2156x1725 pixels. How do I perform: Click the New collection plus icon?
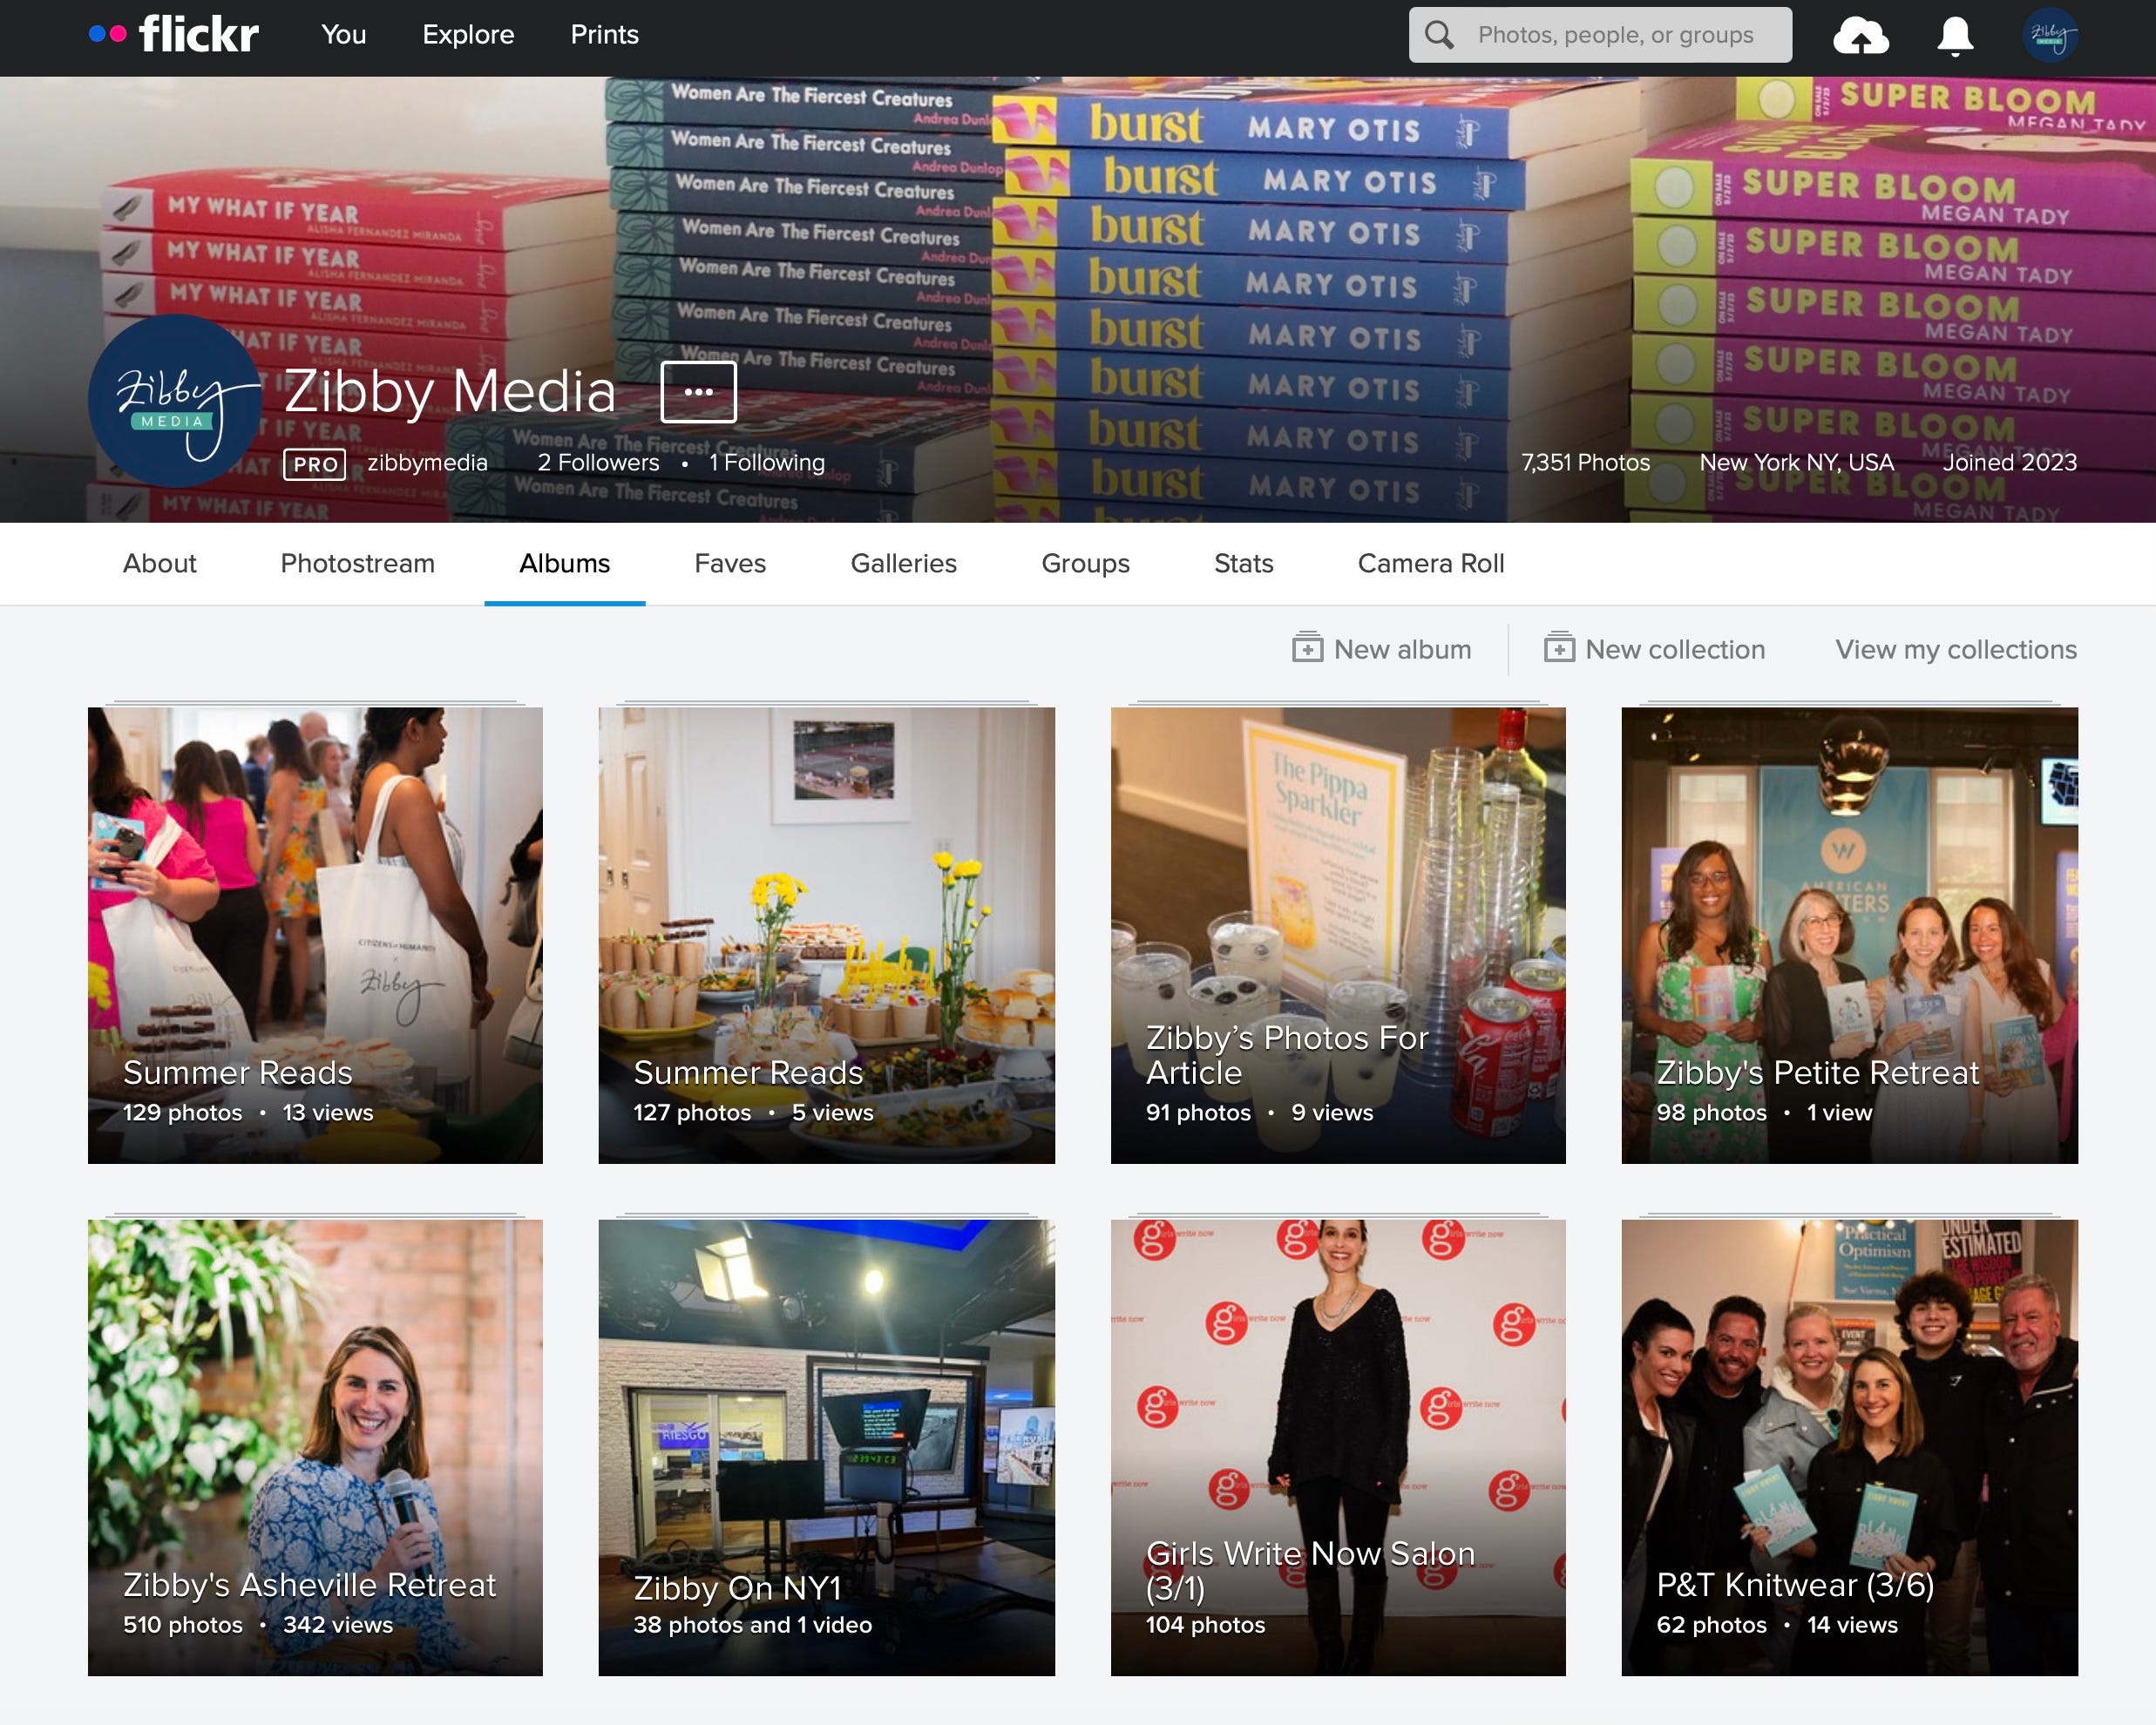(1559, 648)
